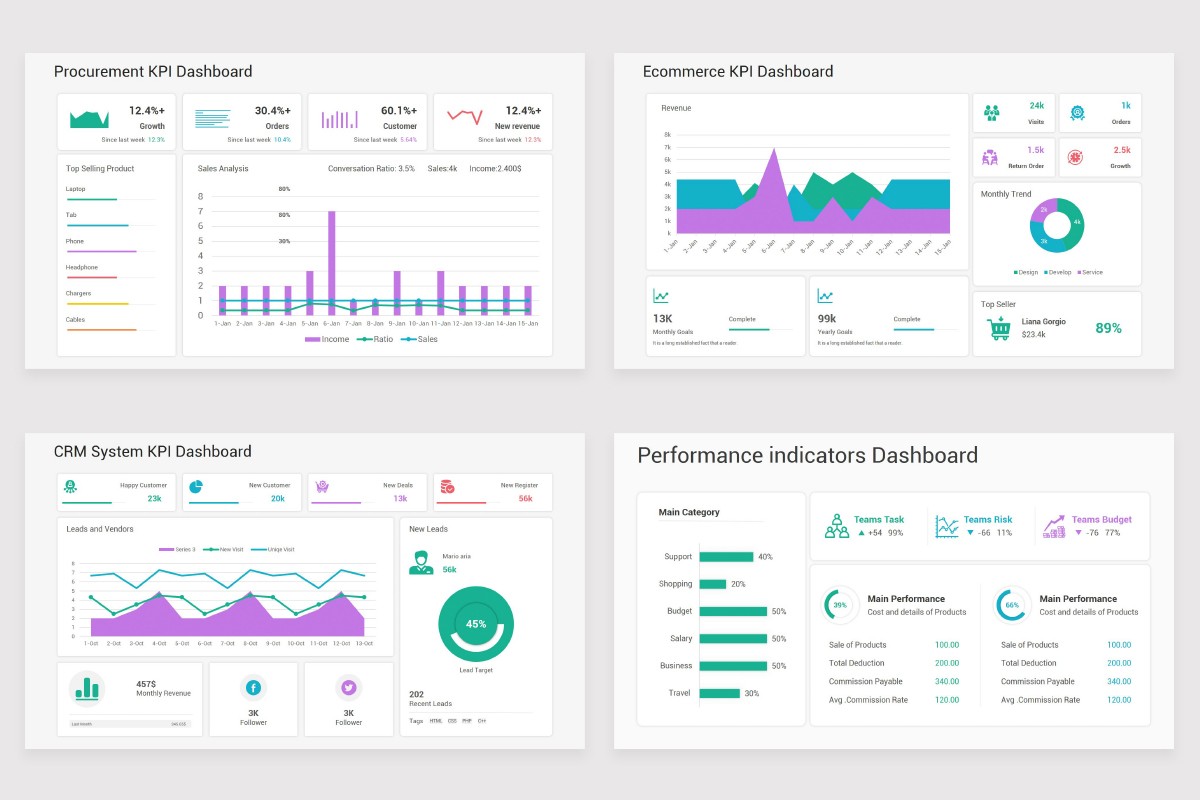Click the 'Conversation Ratio: 3.5%' text
Image resolution: width=1200 pixels, height=800 pixels.
coord(371,169)
